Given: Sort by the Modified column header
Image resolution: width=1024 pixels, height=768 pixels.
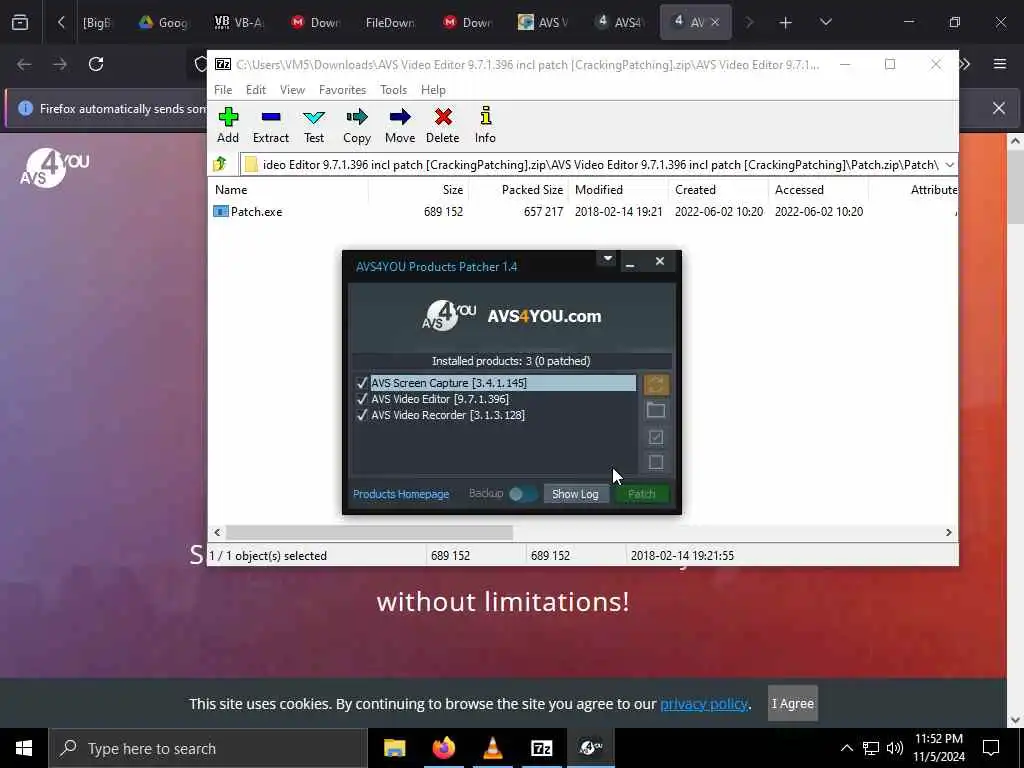Looking at the screenshot, I should [618, 190].
